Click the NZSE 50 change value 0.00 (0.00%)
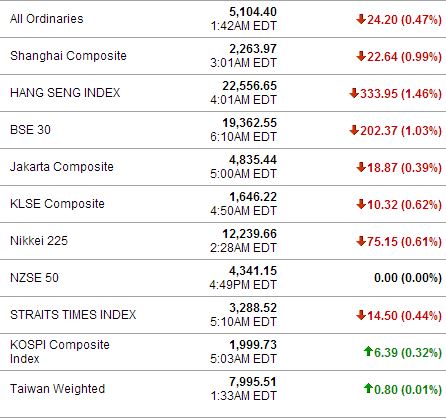Screen dimensions: 446x418 click(x=408, y=278)
